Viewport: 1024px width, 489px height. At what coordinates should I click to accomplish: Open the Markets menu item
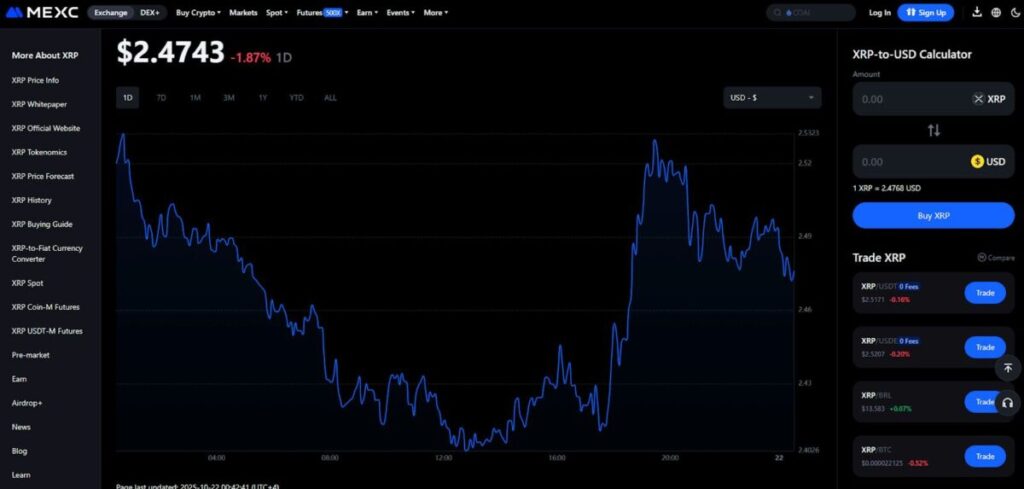click(x=243, y=13)
